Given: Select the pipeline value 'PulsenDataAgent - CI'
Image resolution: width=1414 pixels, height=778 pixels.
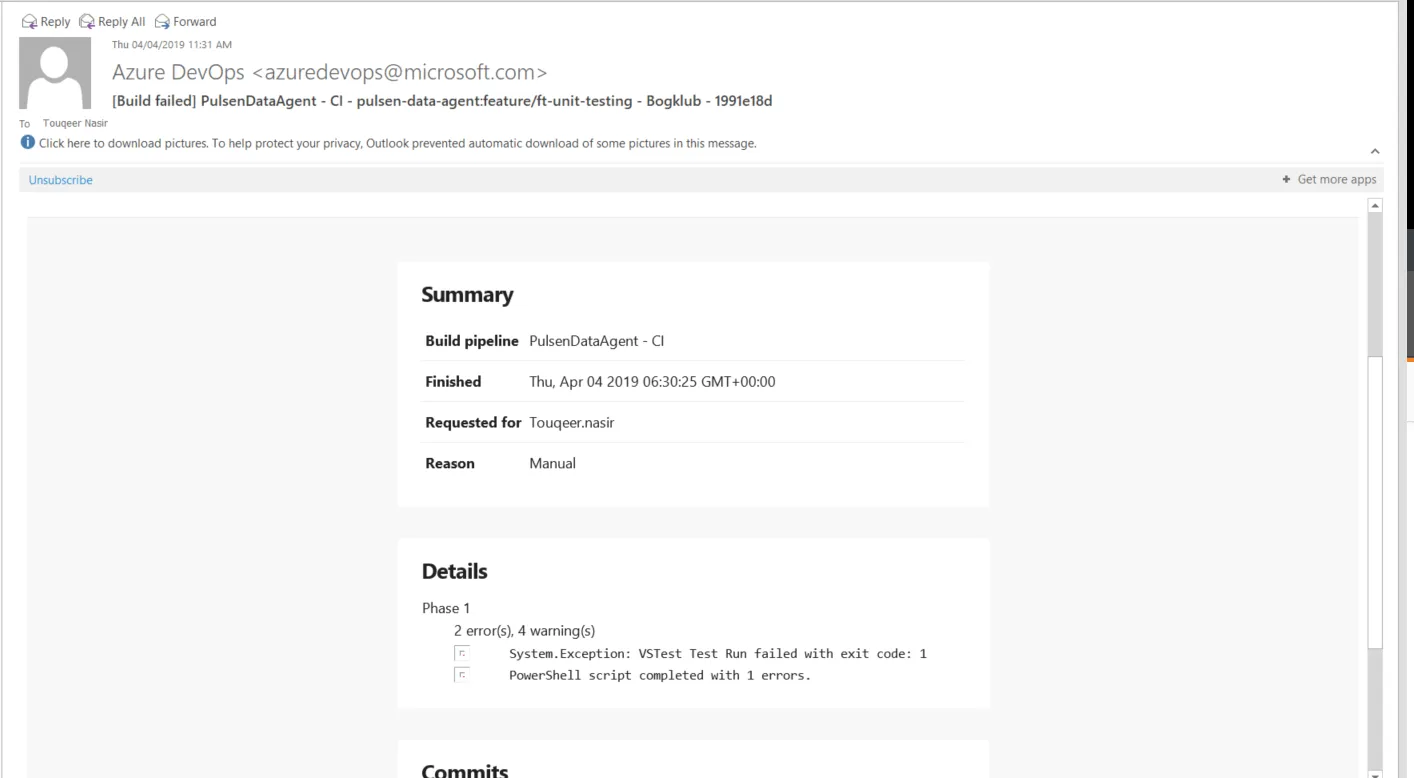Looking at the screenshot, I should tap(597, 341).
